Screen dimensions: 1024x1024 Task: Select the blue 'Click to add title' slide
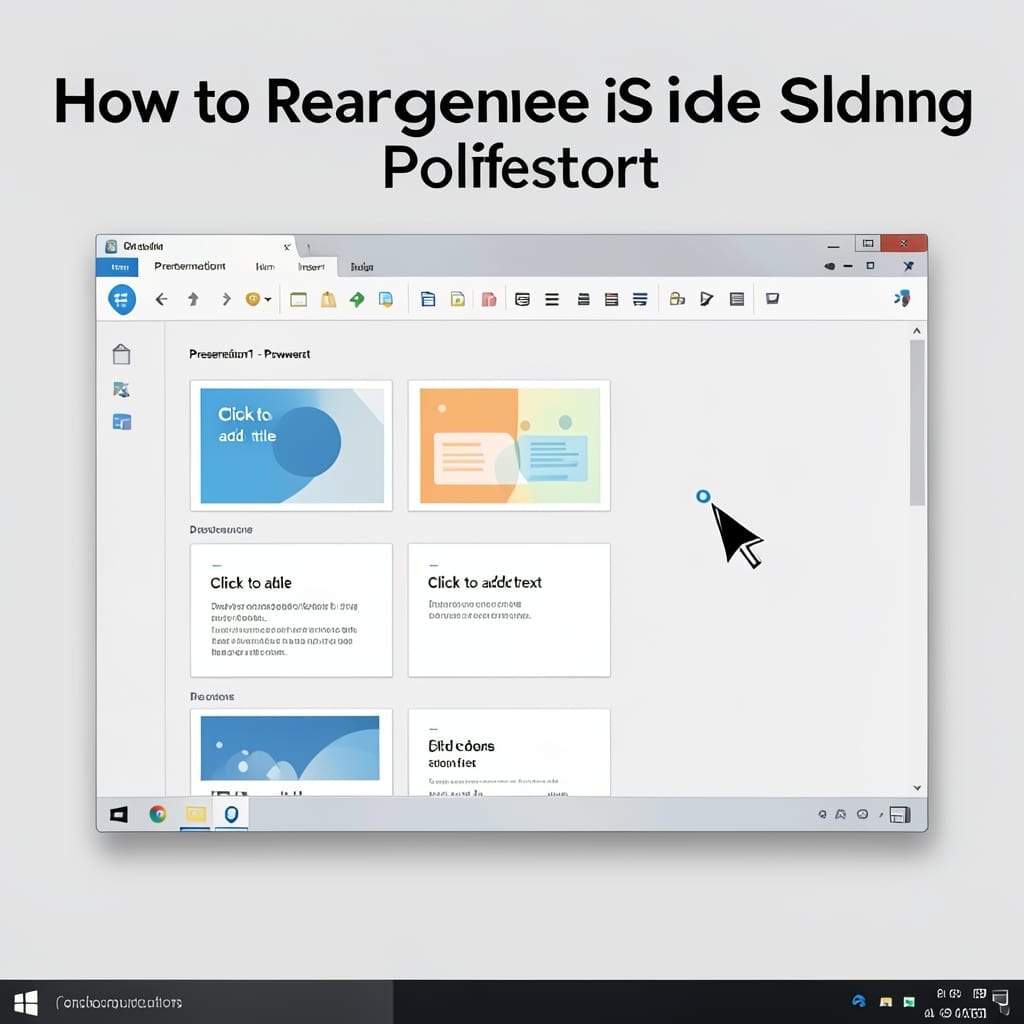click(291, 445)
